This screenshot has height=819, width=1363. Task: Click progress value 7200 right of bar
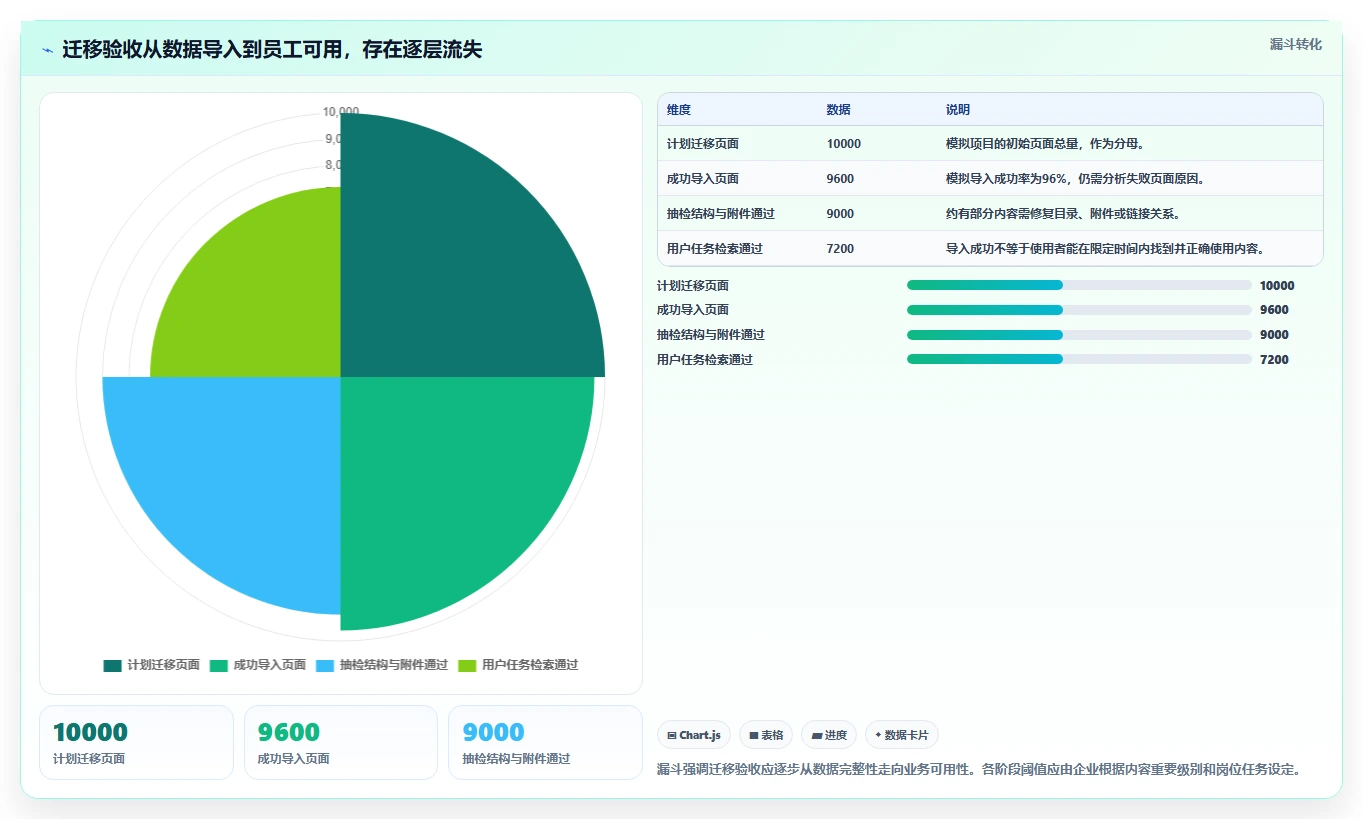[1274, 360]
